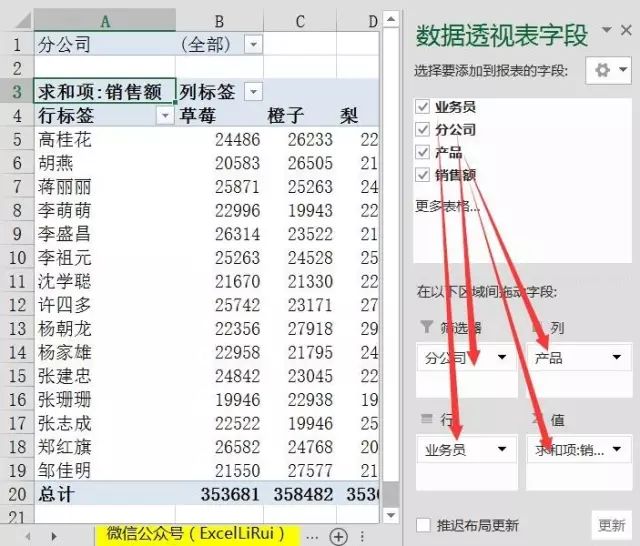Viewport: 640px width, 546px height.
Task: Enable the 推迟布局更新 checkbox
Action: (423, 525)
